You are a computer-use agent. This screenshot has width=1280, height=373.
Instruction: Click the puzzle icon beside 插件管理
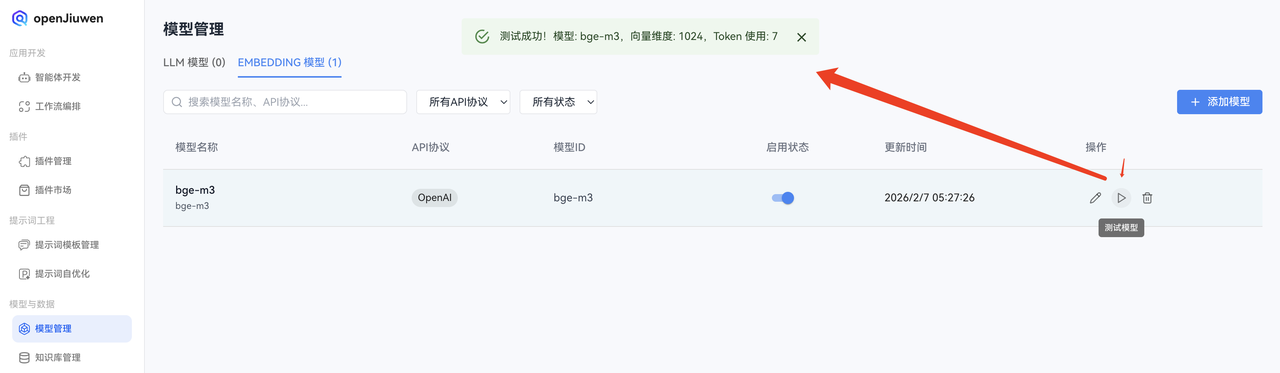coord(25,161)
